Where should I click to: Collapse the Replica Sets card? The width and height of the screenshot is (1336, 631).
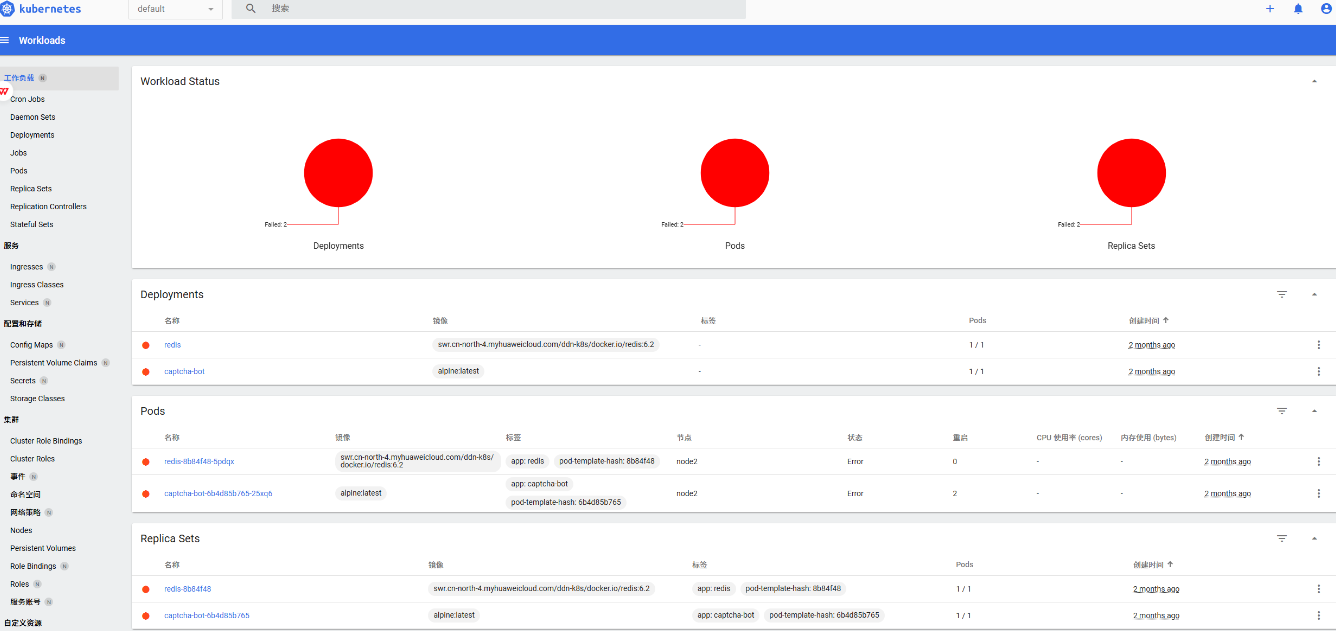point(1314,539)
